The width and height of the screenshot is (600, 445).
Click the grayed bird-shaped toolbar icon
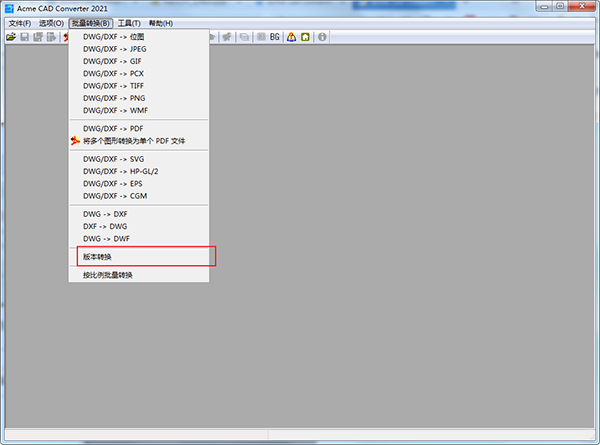(x=227, y=37)
